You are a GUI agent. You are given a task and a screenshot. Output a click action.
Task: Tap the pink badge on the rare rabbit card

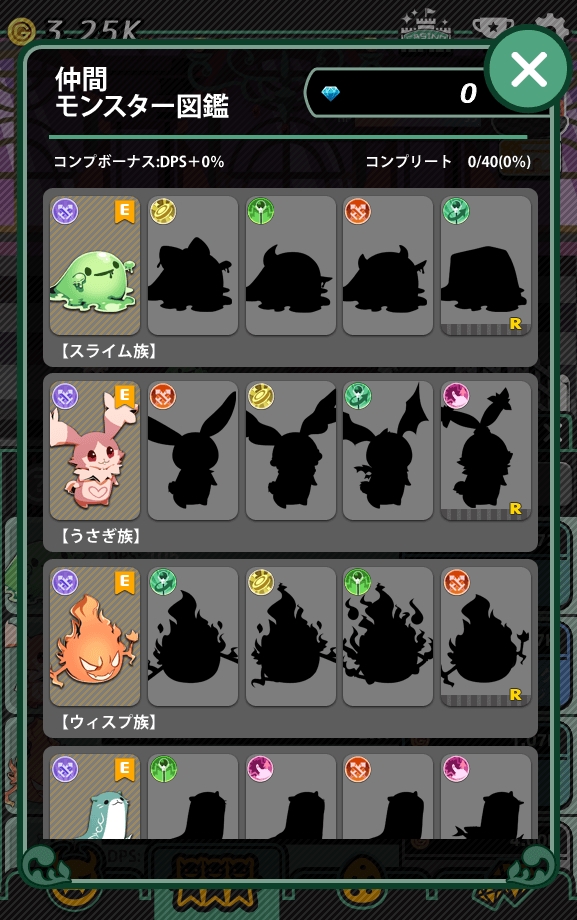tap(456, 396)
